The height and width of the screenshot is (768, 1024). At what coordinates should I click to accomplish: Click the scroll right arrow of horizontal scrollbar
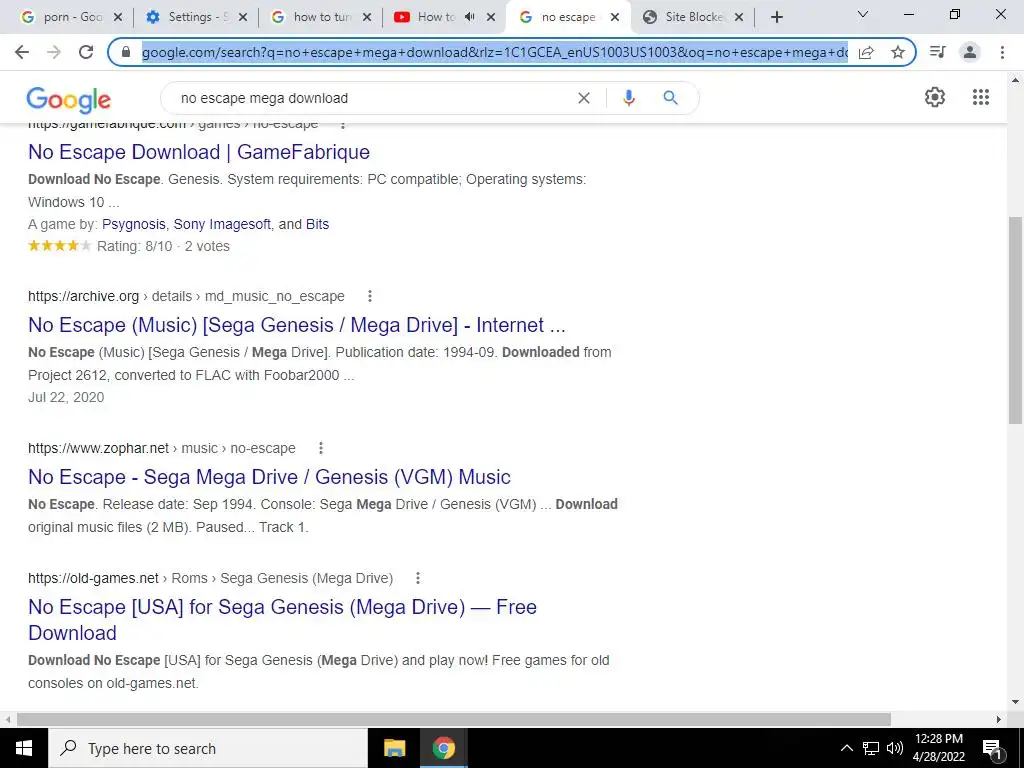[x=999, y=719]
